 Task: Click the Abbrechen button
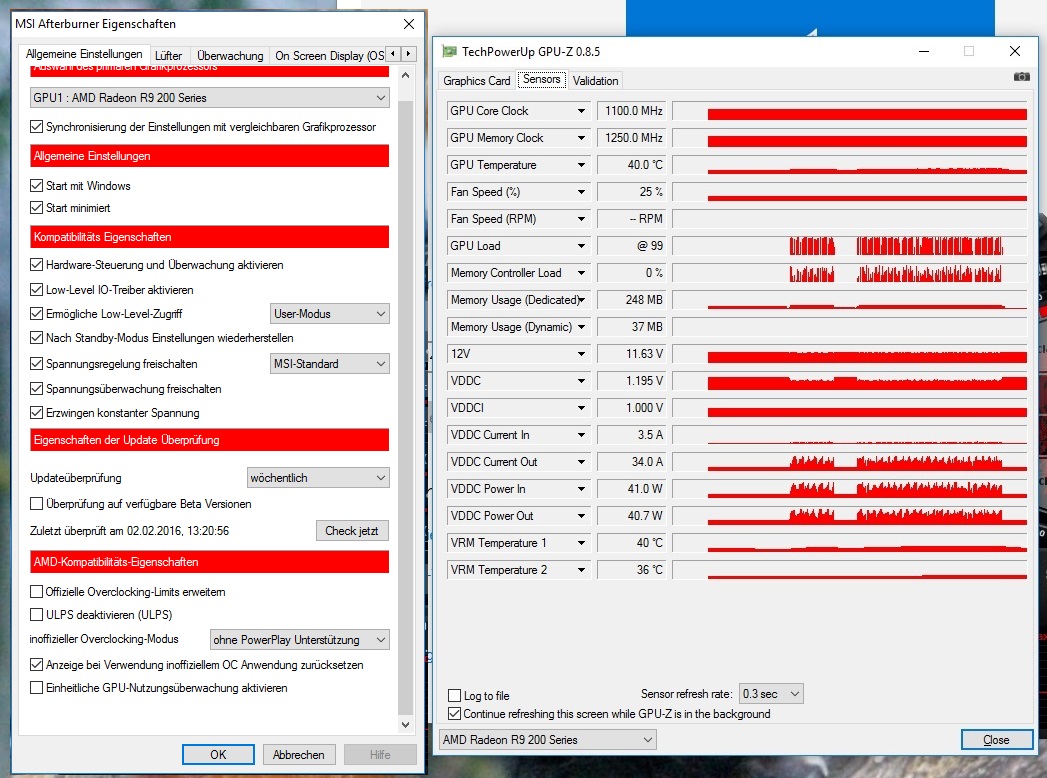click(x=298, y=755)
